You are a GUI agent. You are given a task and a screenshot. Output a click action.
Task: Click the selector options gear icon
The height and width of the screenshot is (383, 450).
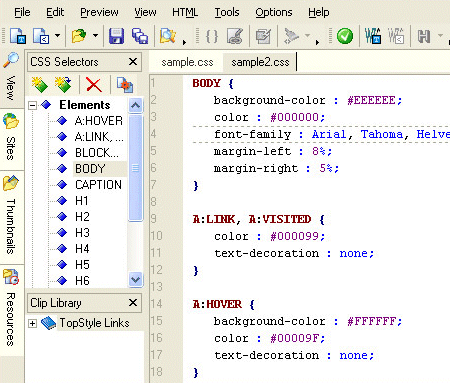(x=125, y=85)
